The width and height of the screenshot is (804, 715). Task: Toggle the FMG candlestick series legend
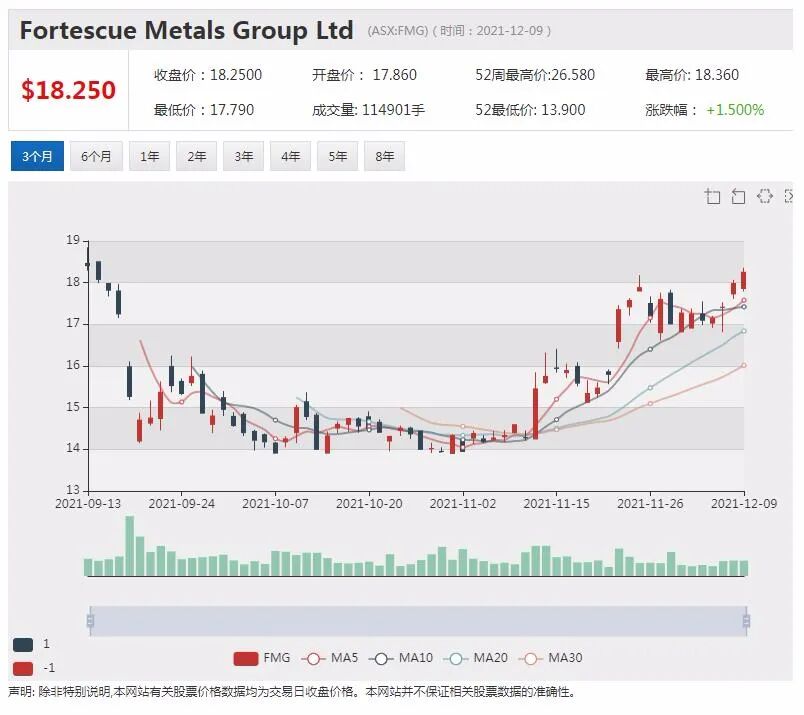(x=262, y=658)
